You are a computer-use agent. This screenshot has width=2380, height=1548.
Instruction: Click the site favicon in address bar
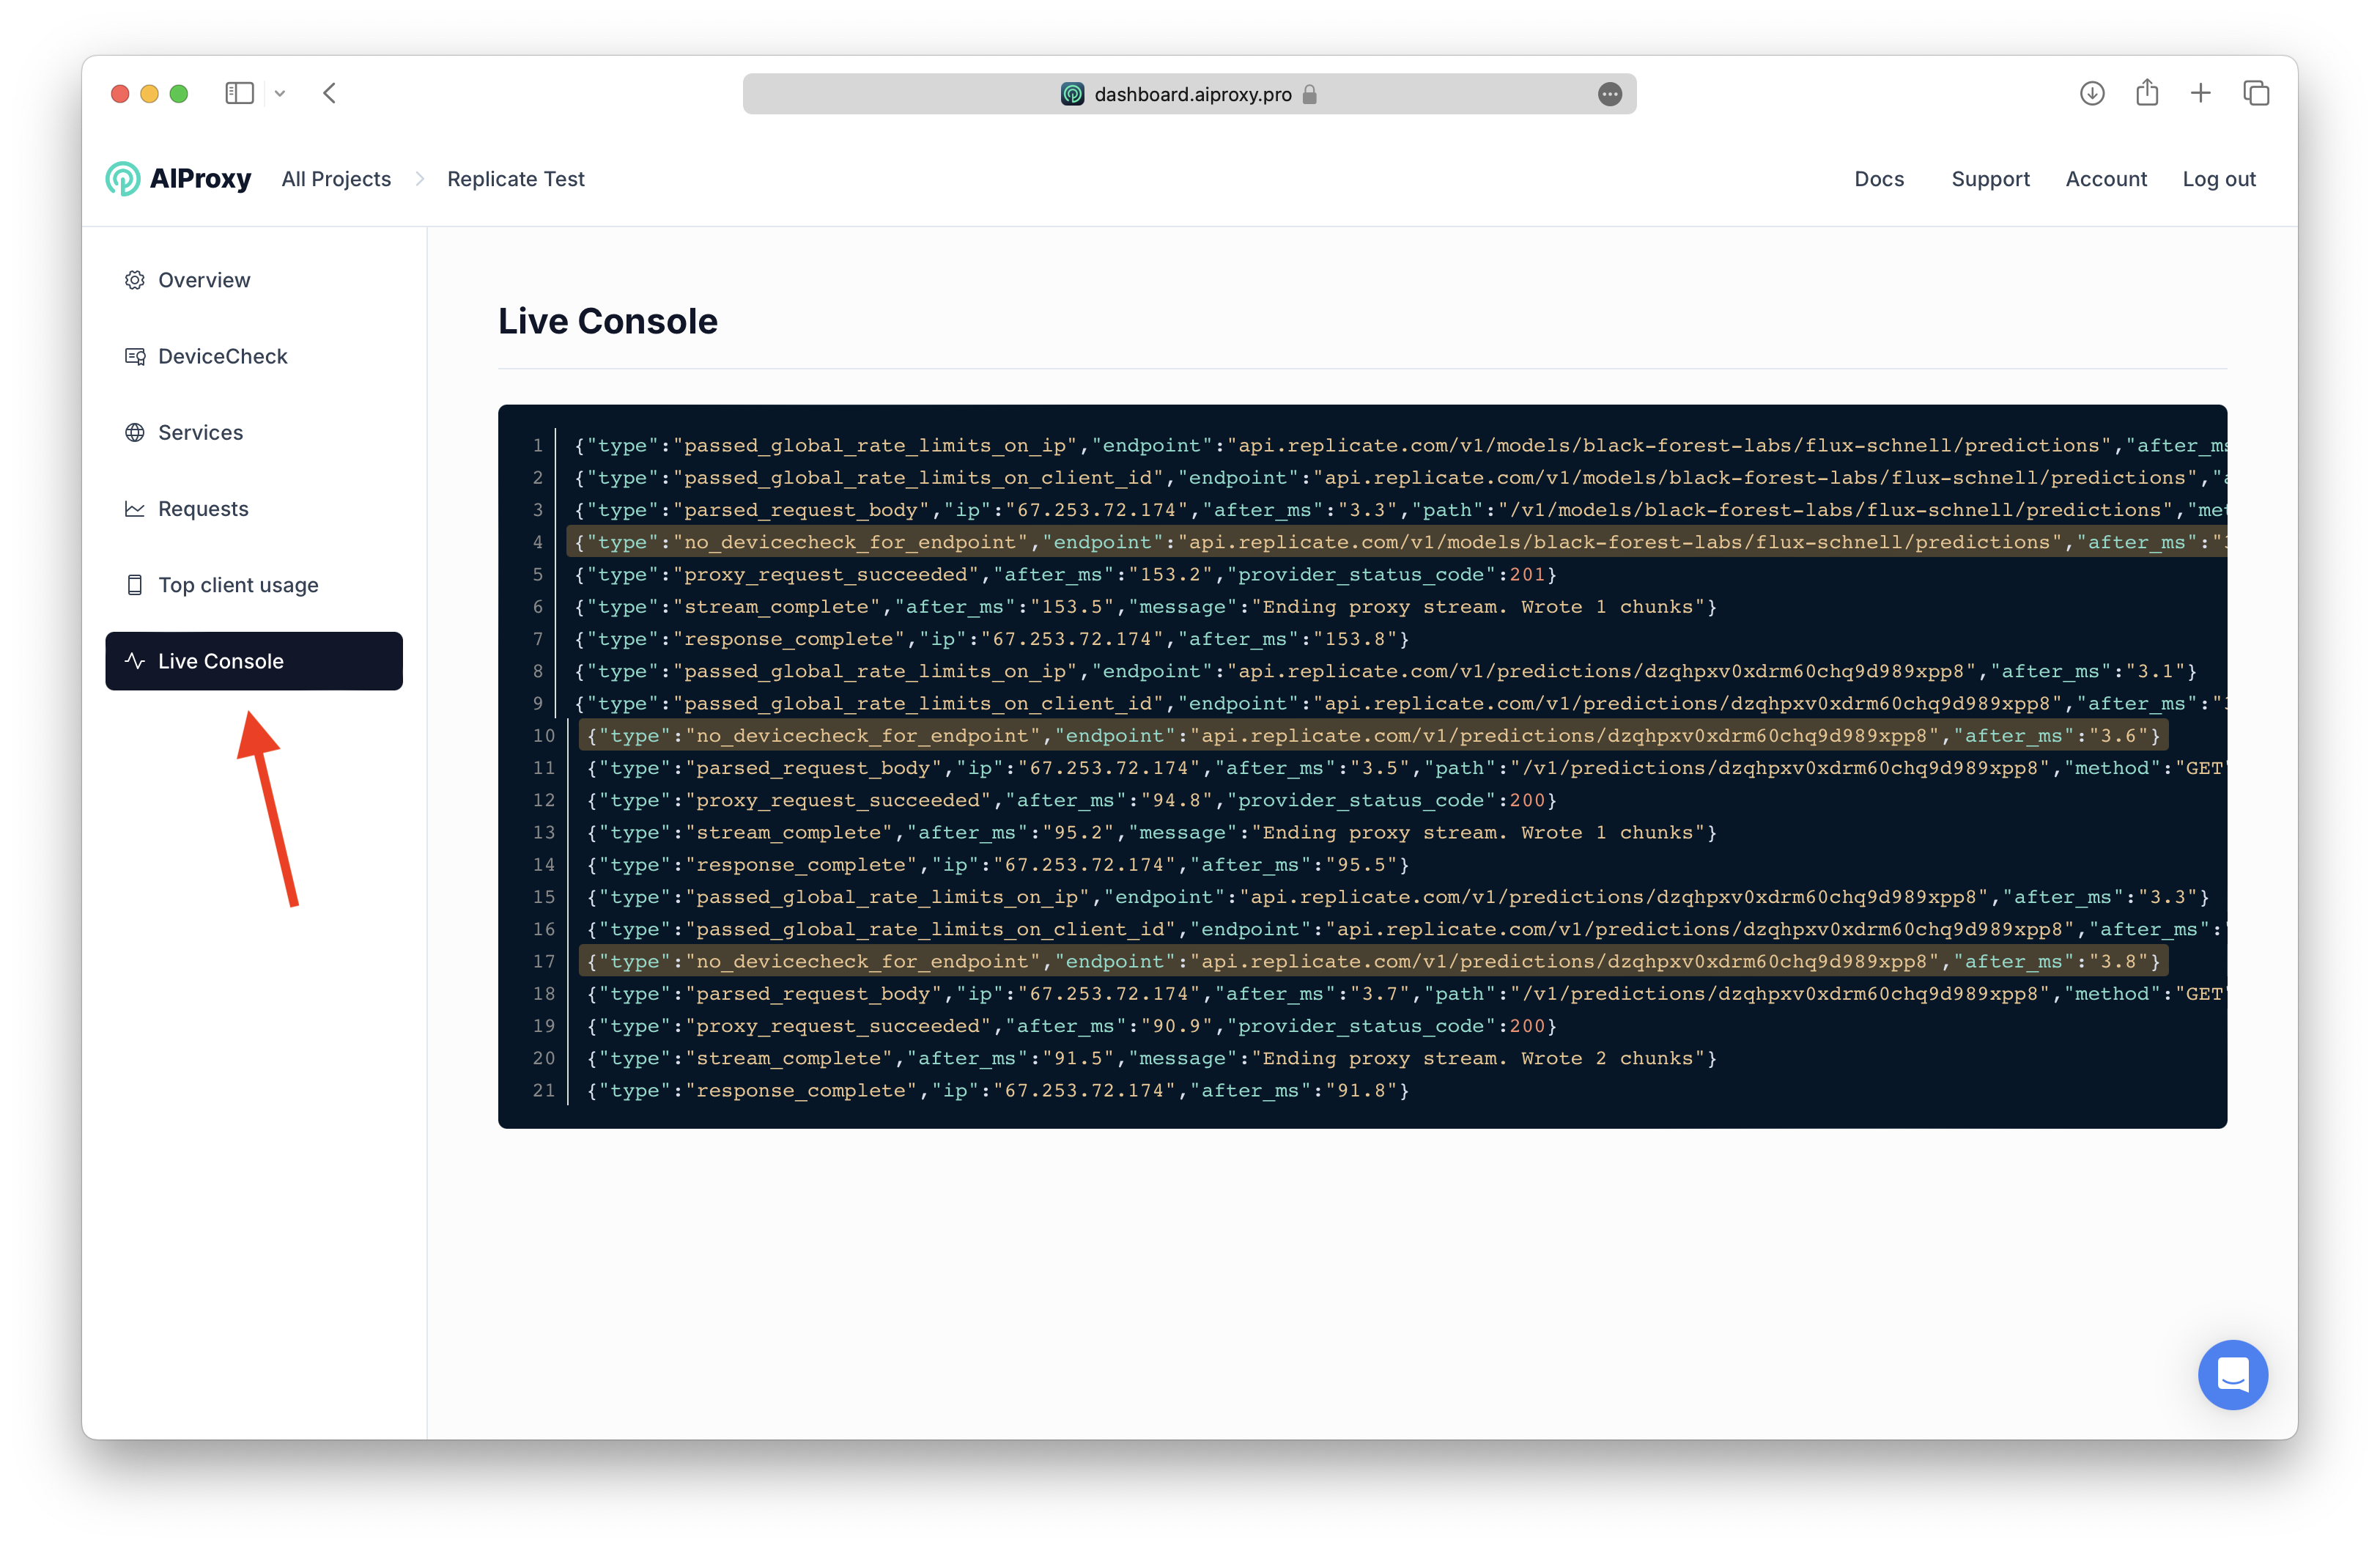[x=1072, y=94]
